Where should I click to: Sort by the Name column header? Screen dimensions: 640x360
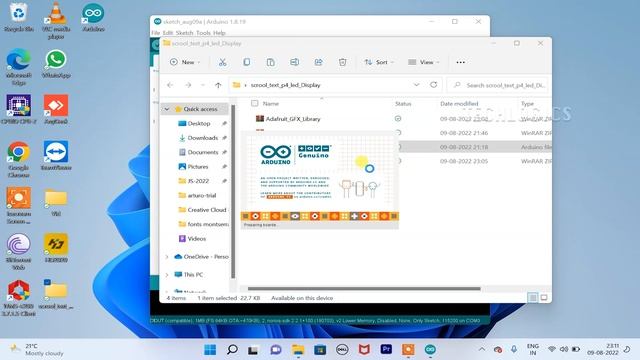pos(271,104)
